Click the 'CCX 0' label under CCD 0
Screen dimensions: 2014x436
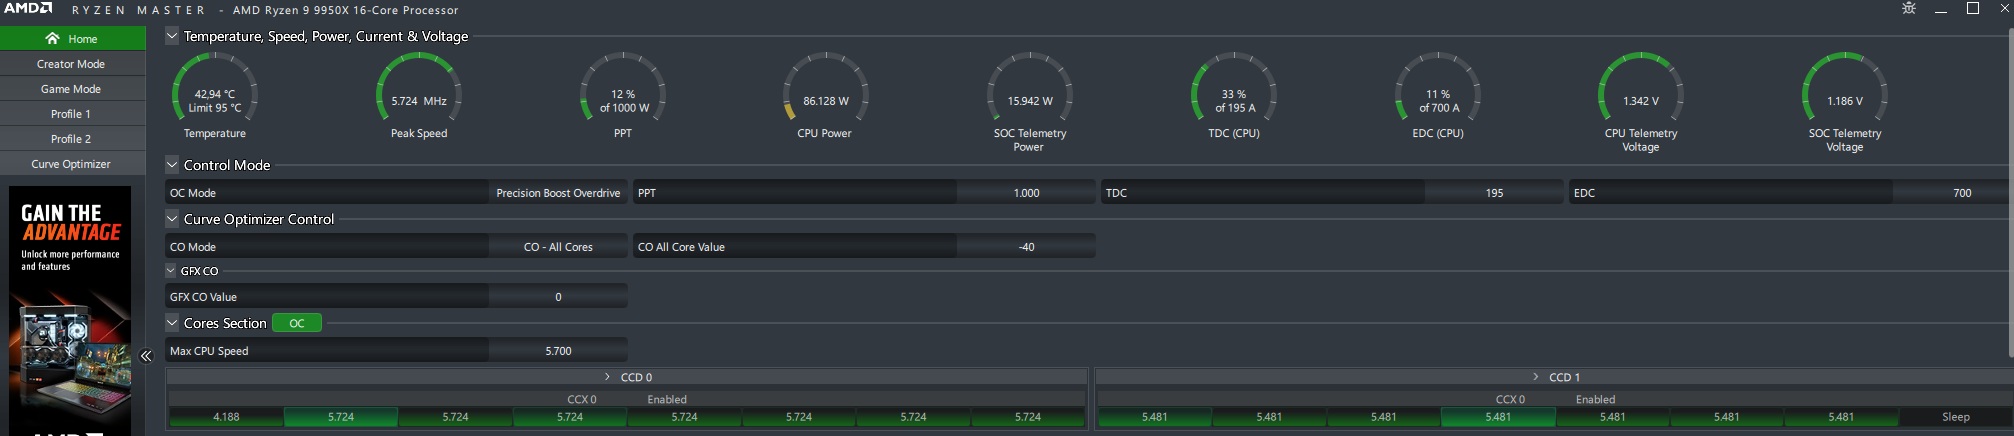pos(582,399)
